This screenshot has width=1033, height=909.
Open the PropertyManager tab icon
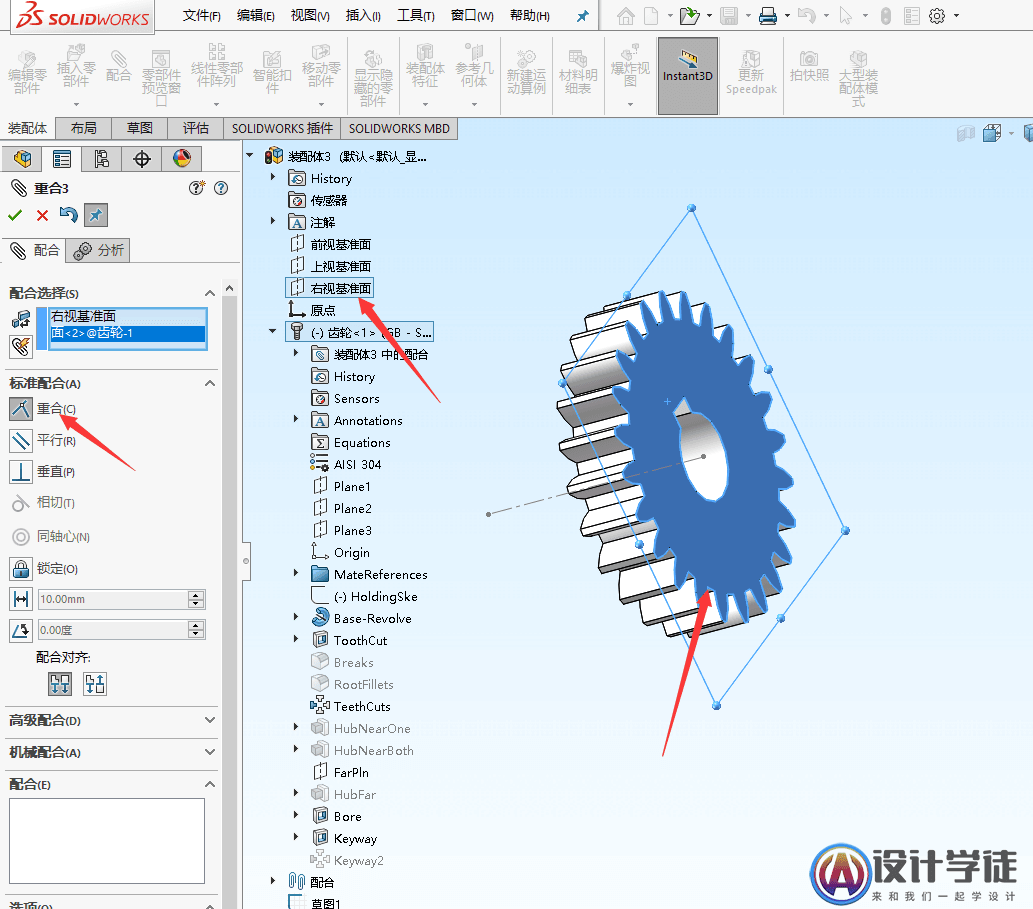click(x=62, y=159)
